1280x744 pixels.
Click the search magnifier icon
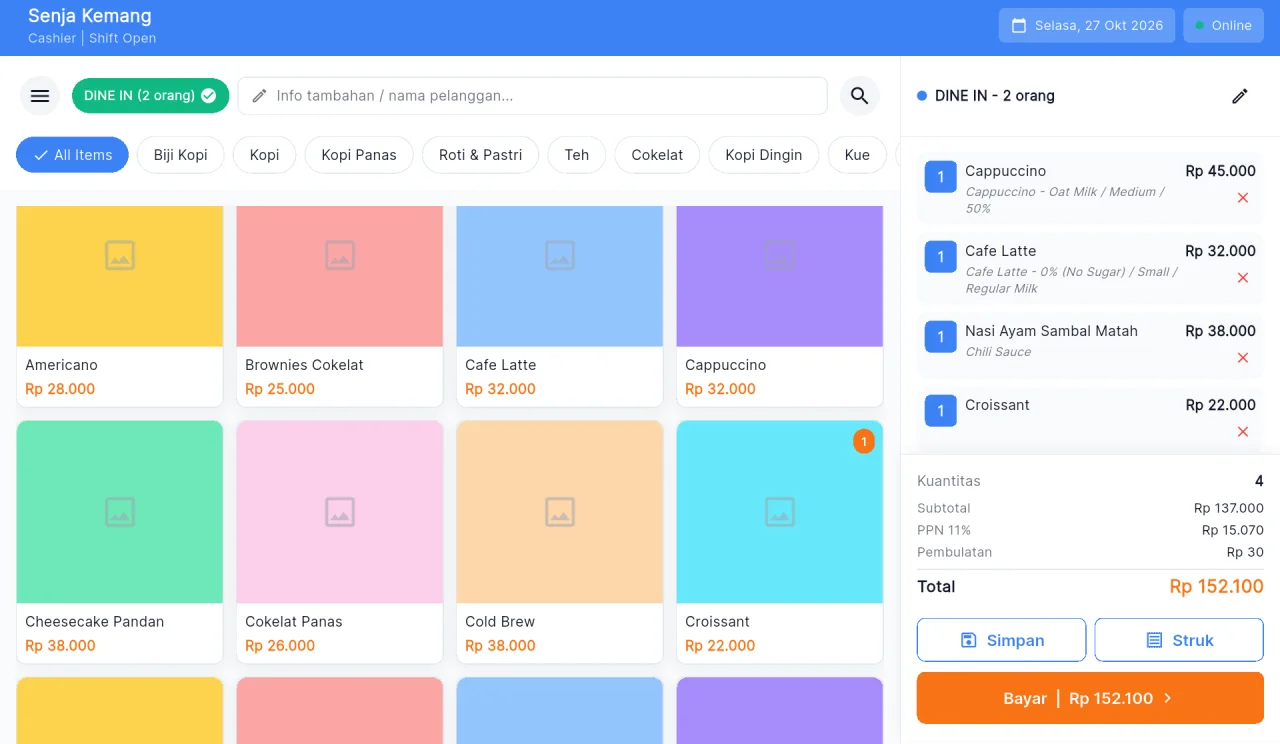859,96
